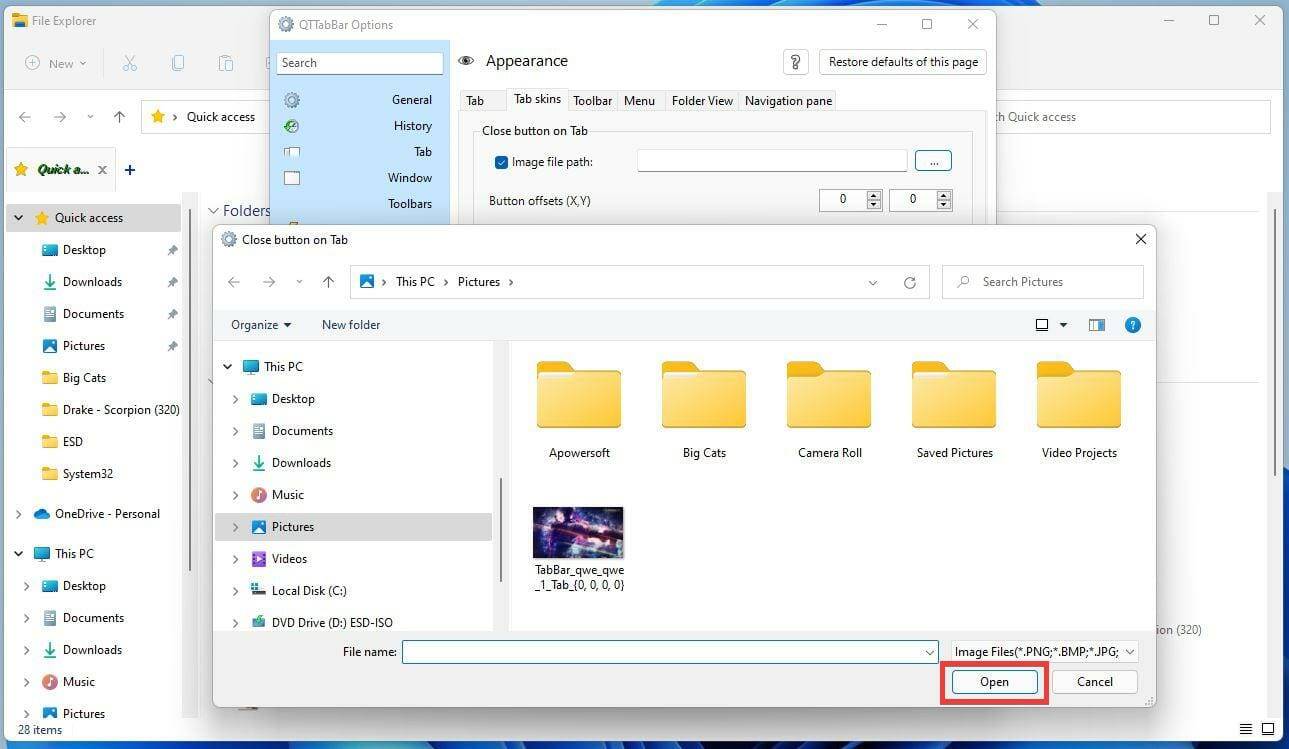Toggle the eye icon beside Appearance
The width and height of the screenshot is (1289, 749).
(x=465, y=60)
